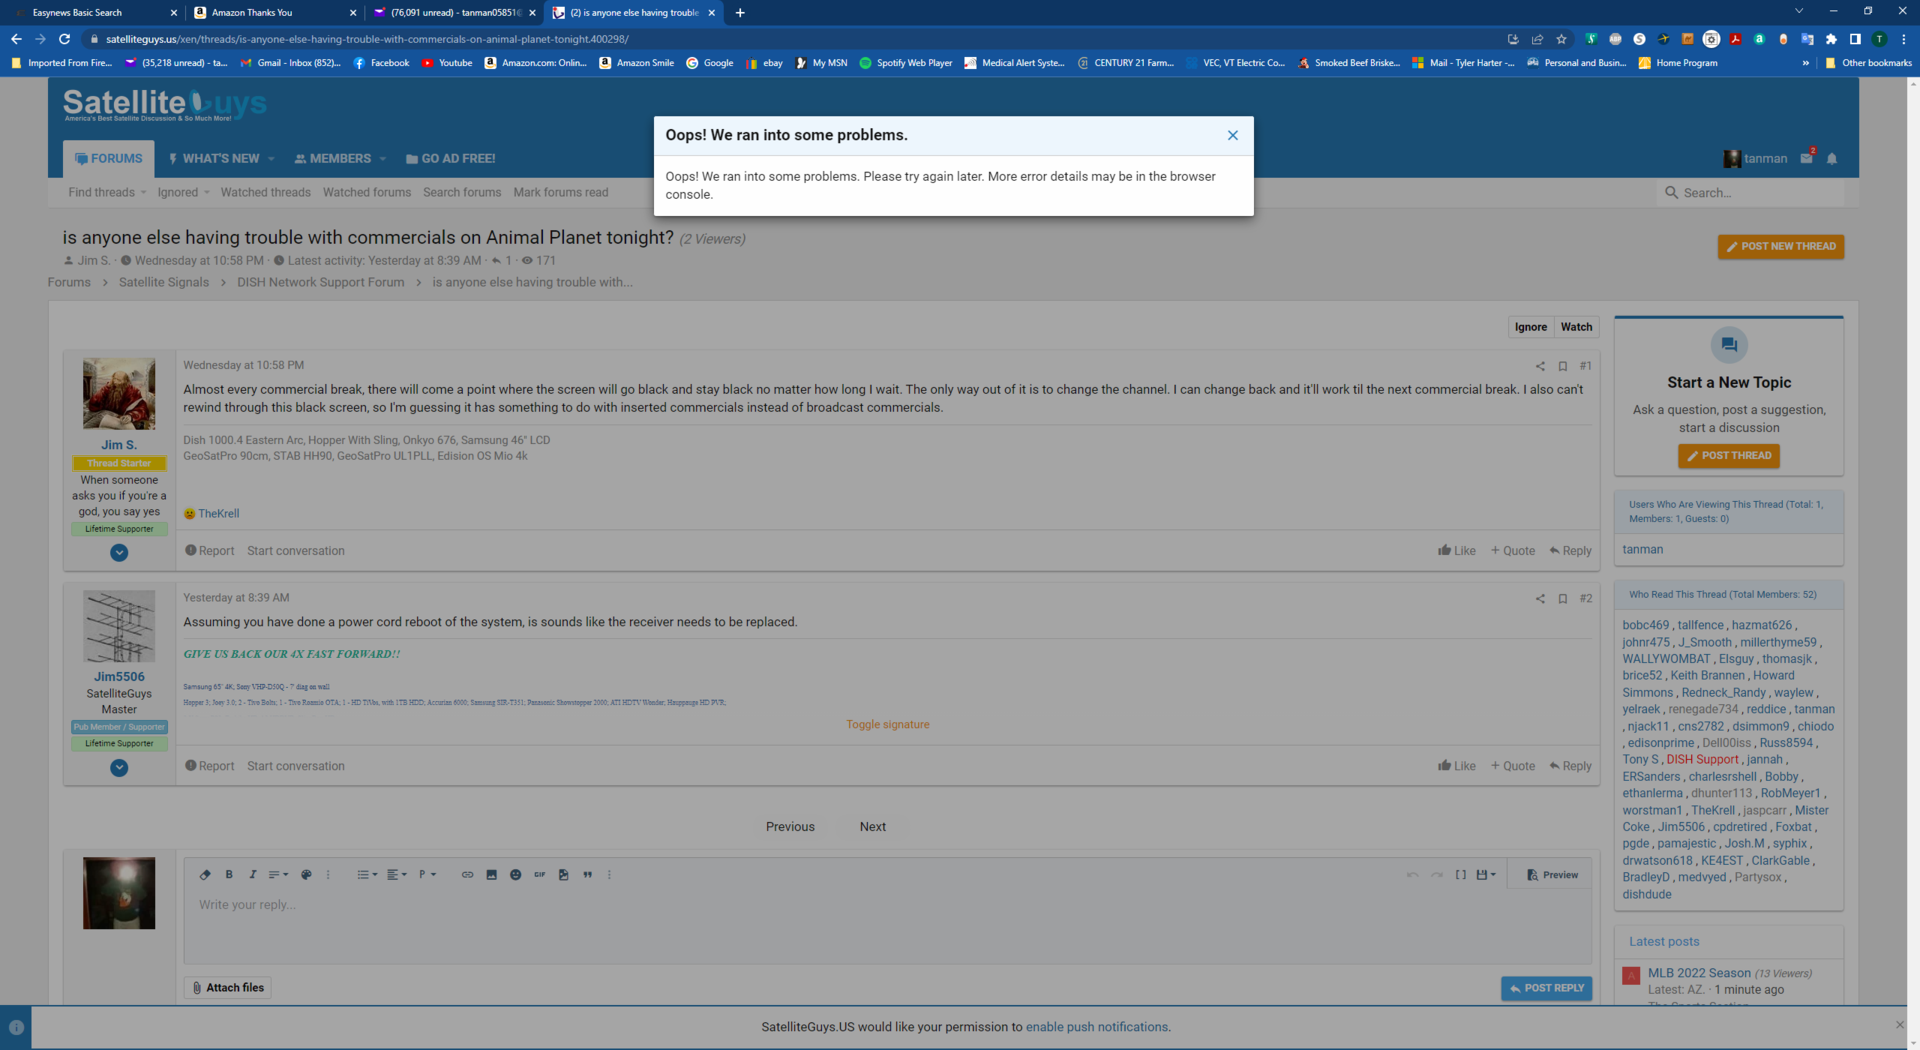Click the Post Reply button

coord(1546,988)
